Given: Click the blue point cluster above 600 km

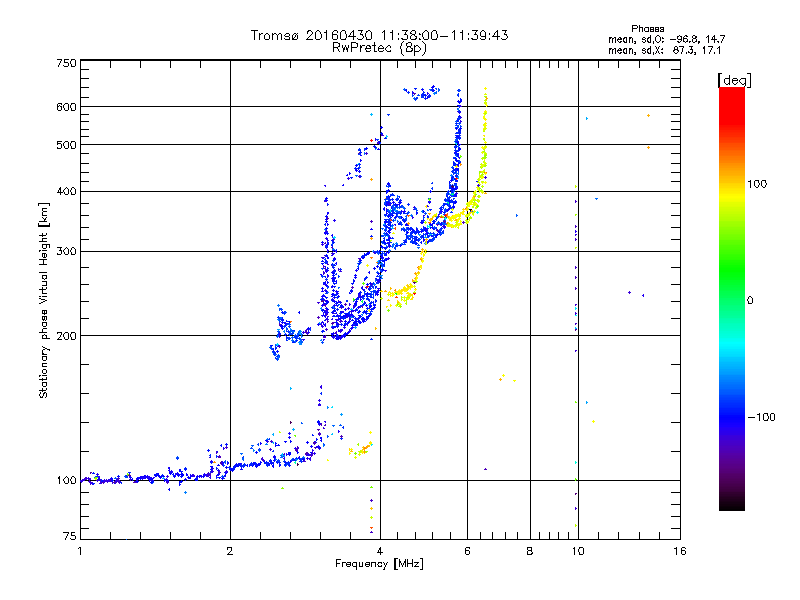Looking at the screenshot, I should coord(422,93).
